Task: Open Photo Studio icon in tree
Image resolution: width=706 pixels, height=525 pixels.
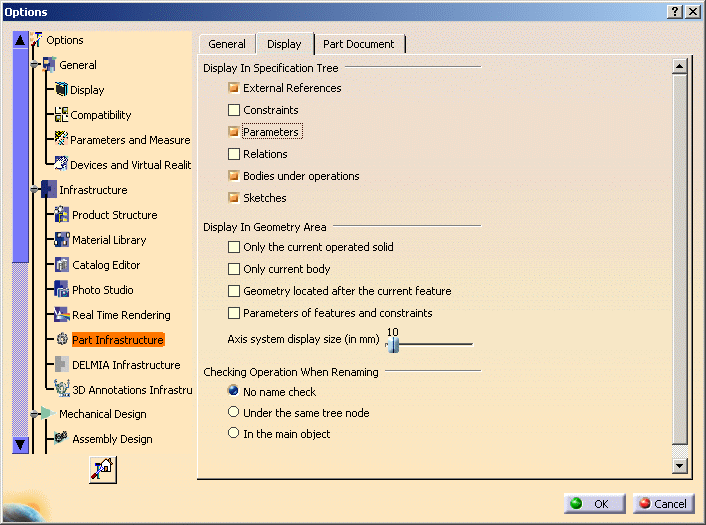Action: (62, 290)
